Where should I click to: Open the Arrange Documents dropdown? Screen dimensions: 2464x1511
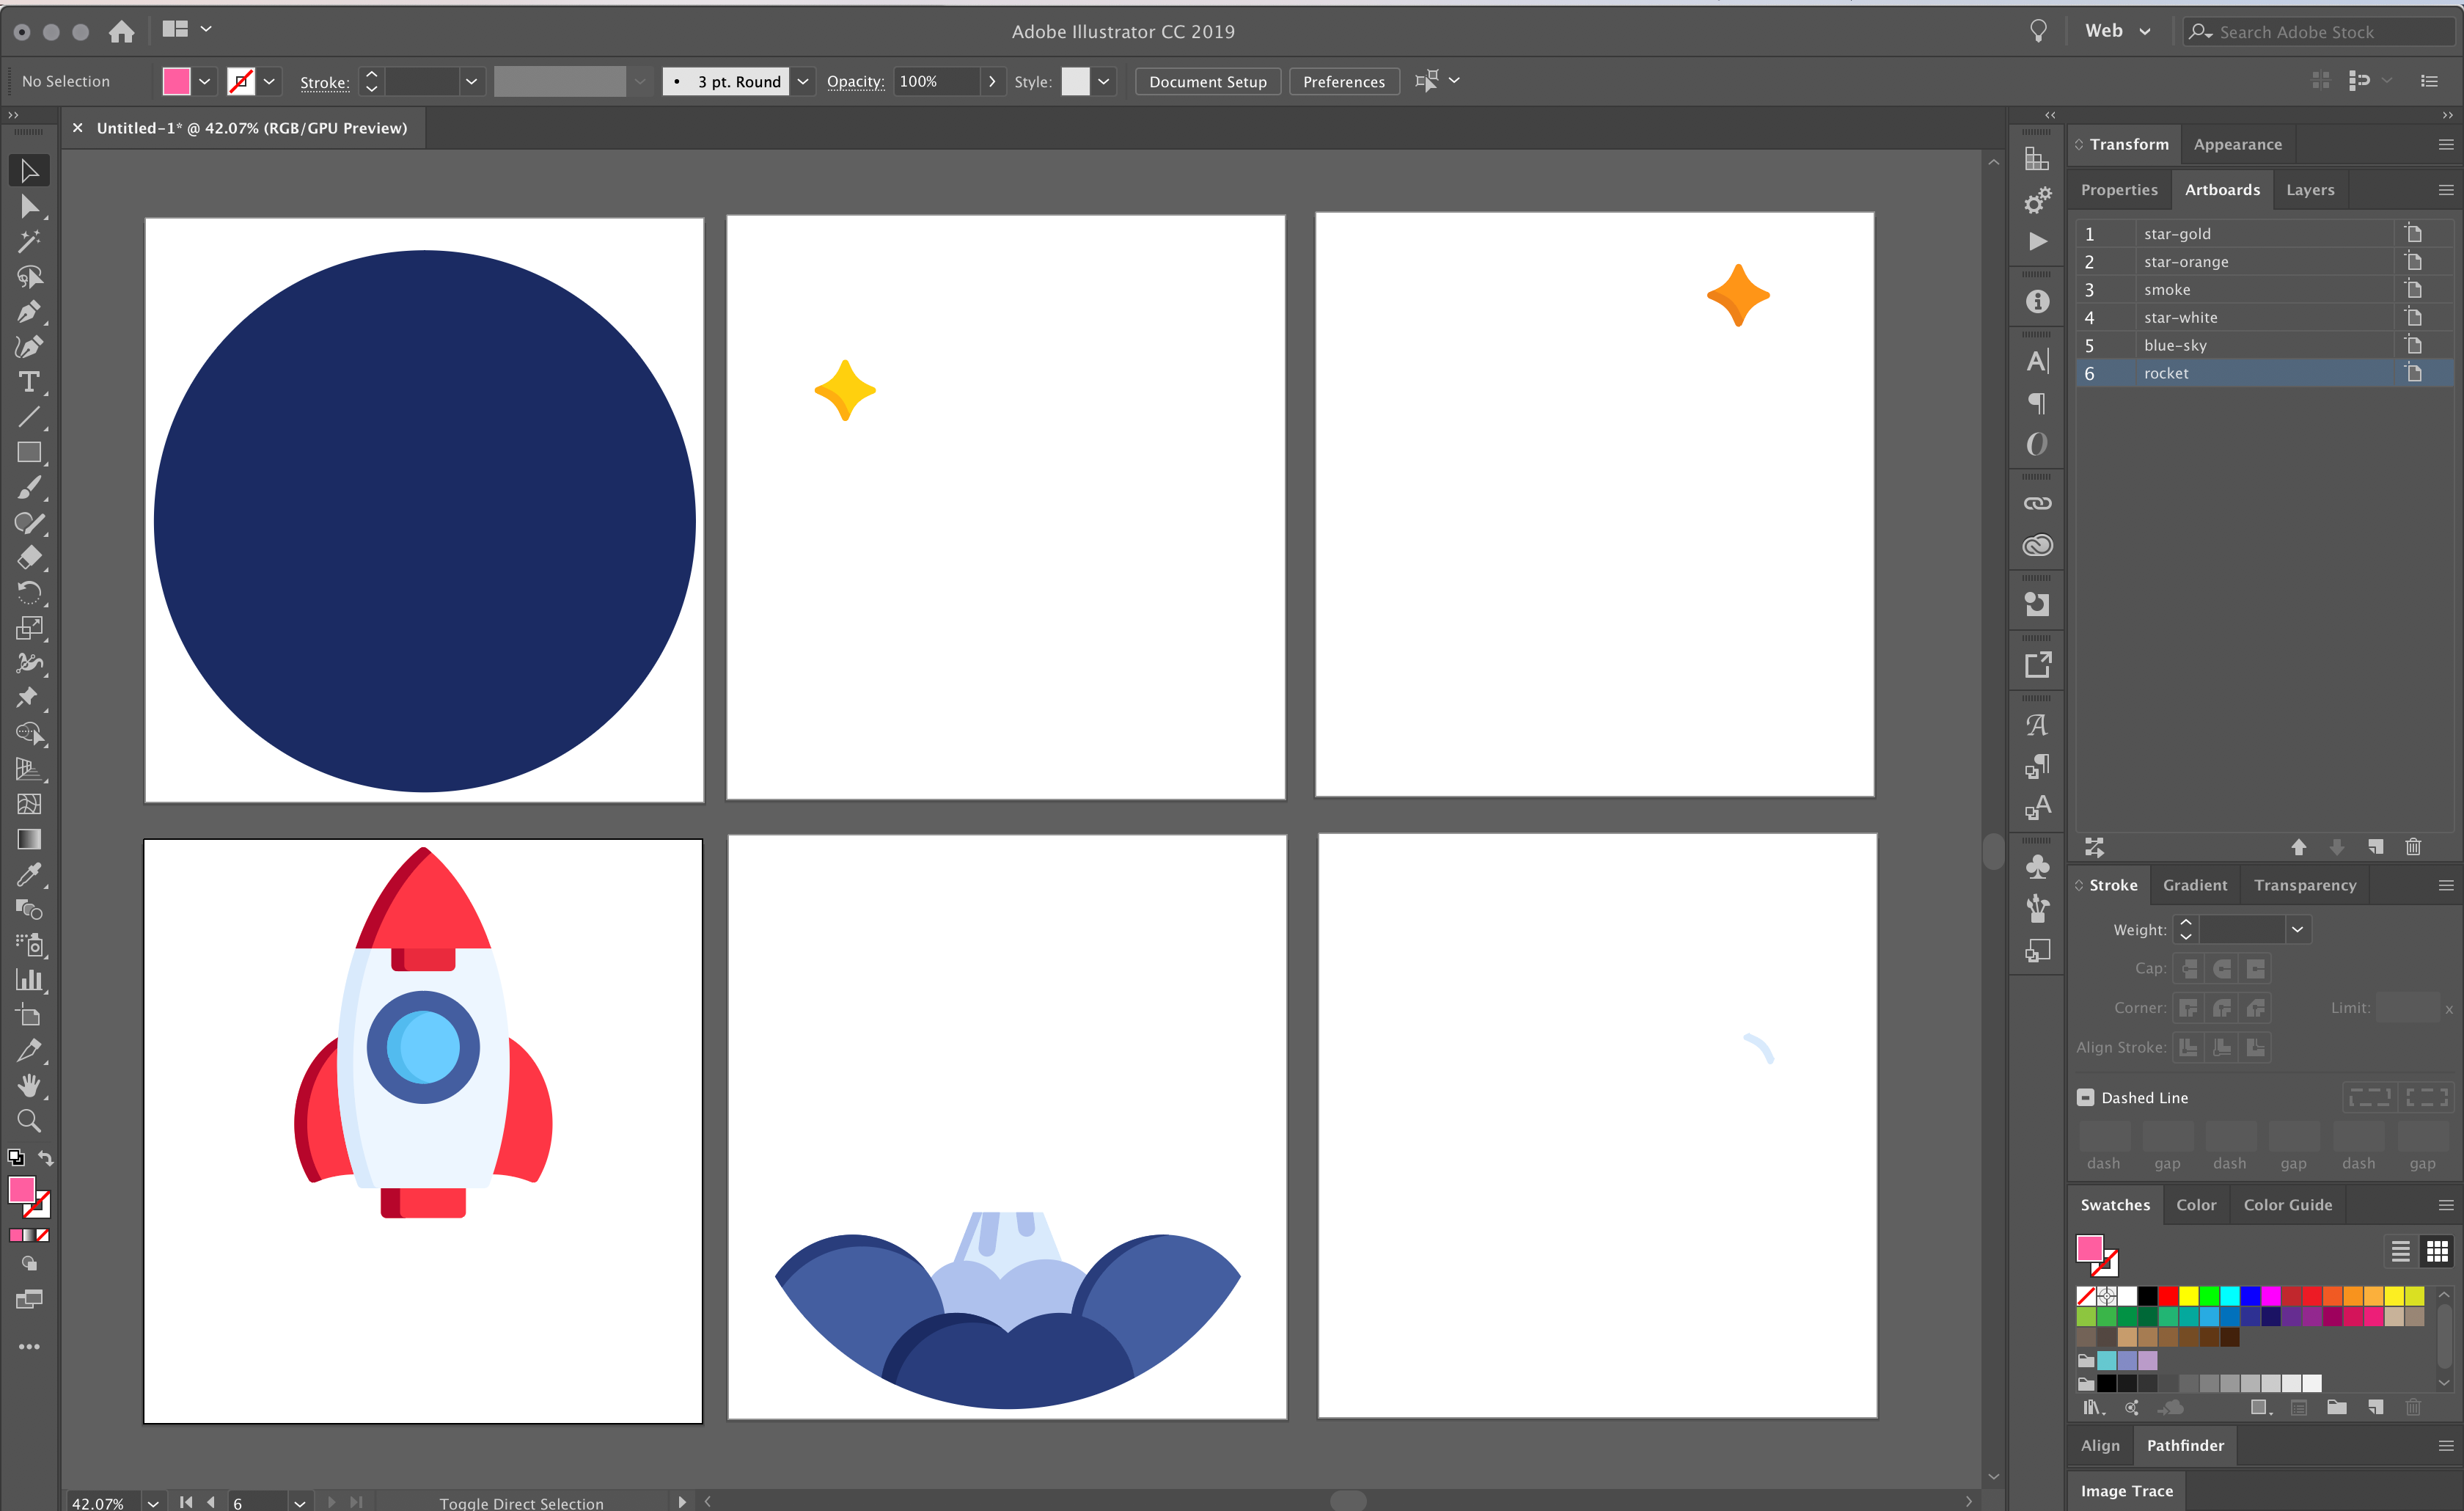[x=187, y=30]
